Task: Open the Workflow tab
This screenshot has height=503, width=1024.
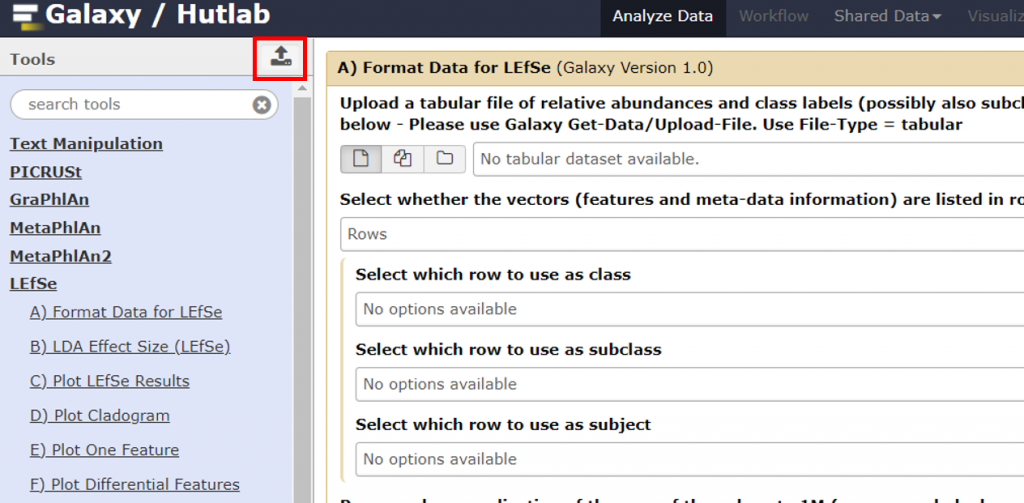Action: (773, 16)
